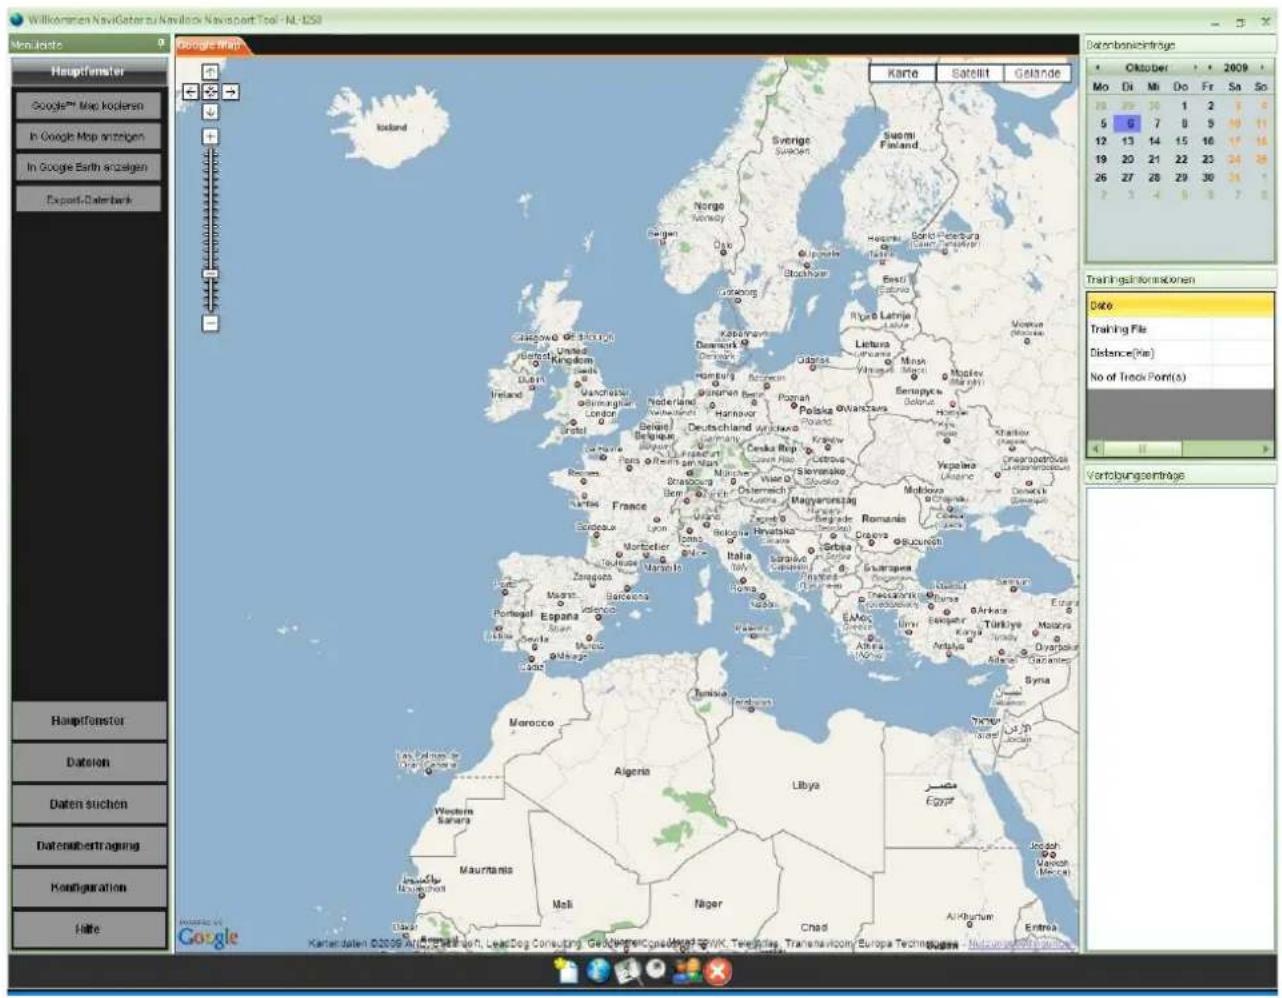
Task: Click the Export-Datenbank button
Action: (x=88, y=199)
